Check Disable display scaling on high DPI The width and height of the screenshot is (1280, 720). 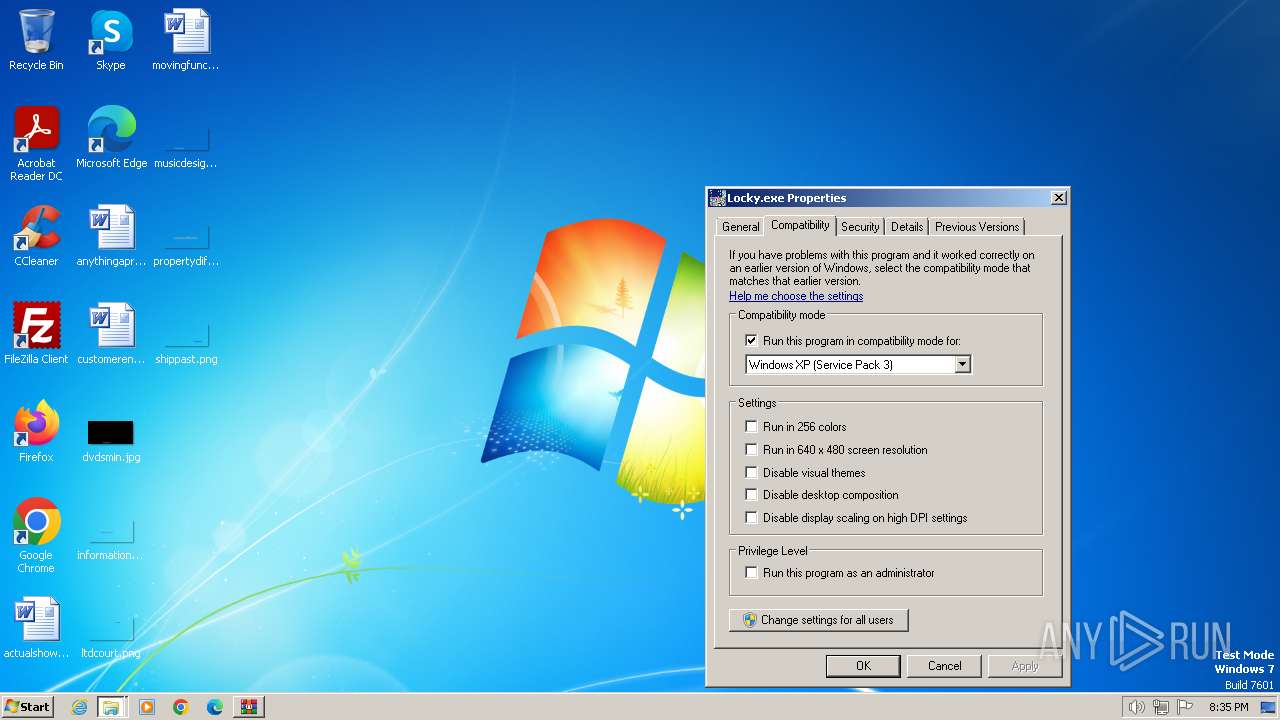752,518
